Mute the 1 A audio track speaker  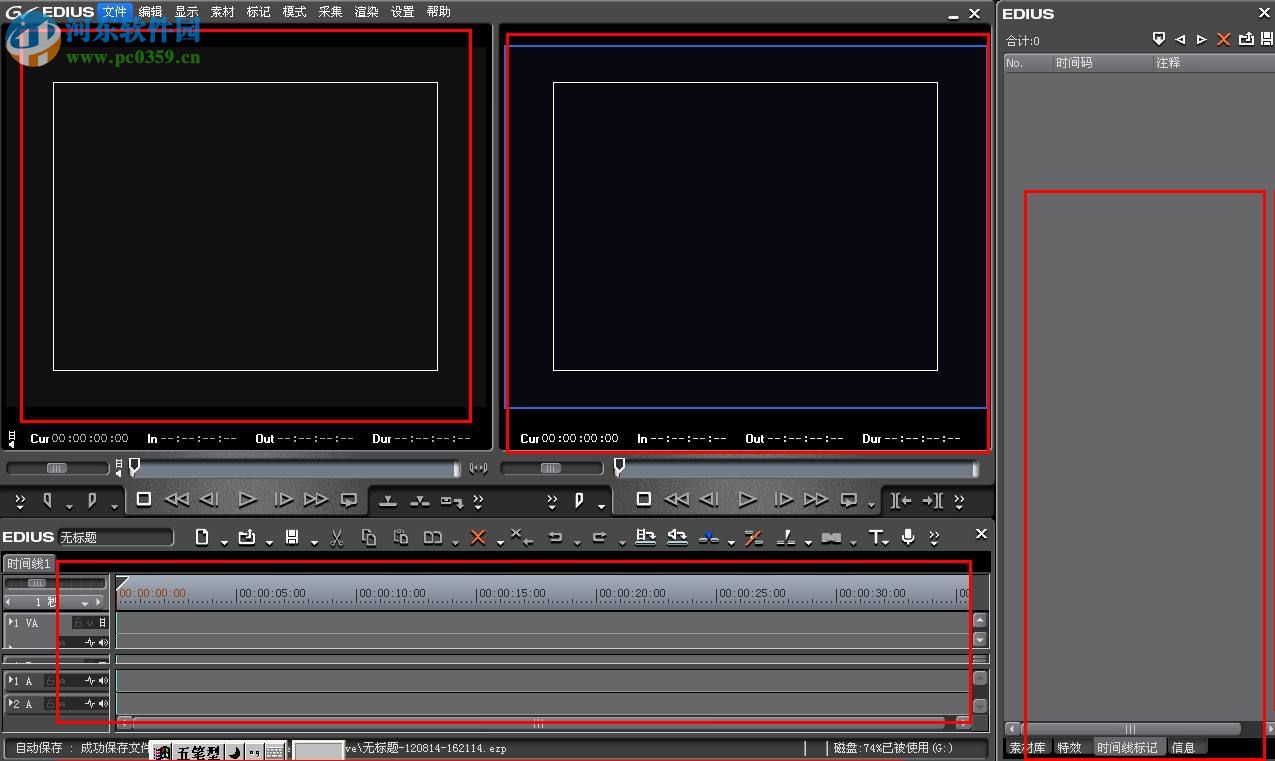103,681
